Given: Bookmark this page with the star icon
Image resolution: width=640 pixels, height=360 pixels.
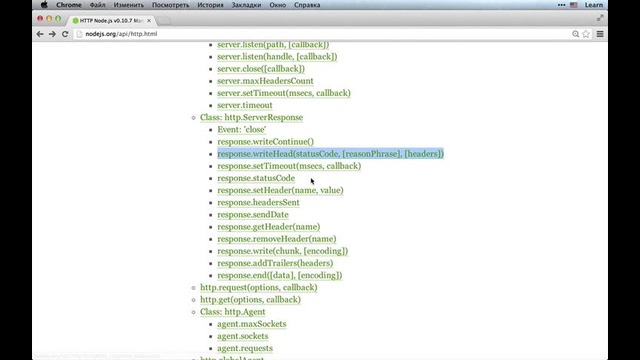Looking at the screenshot, I should pos(586,34).
